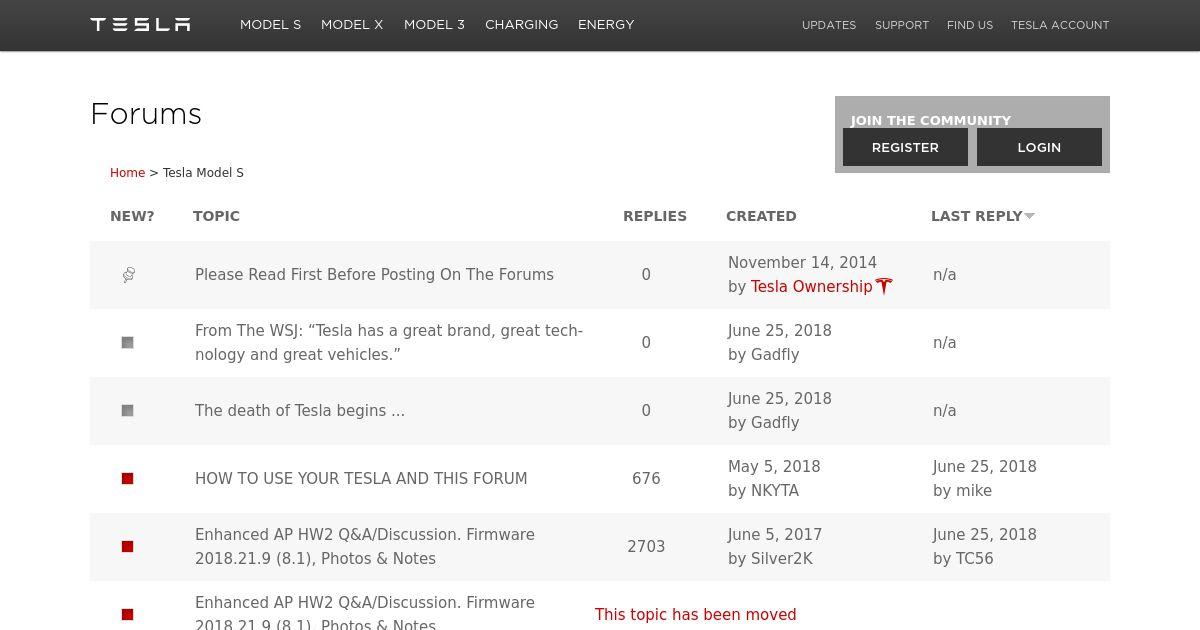Go to the Energy page

coord(606,25)
